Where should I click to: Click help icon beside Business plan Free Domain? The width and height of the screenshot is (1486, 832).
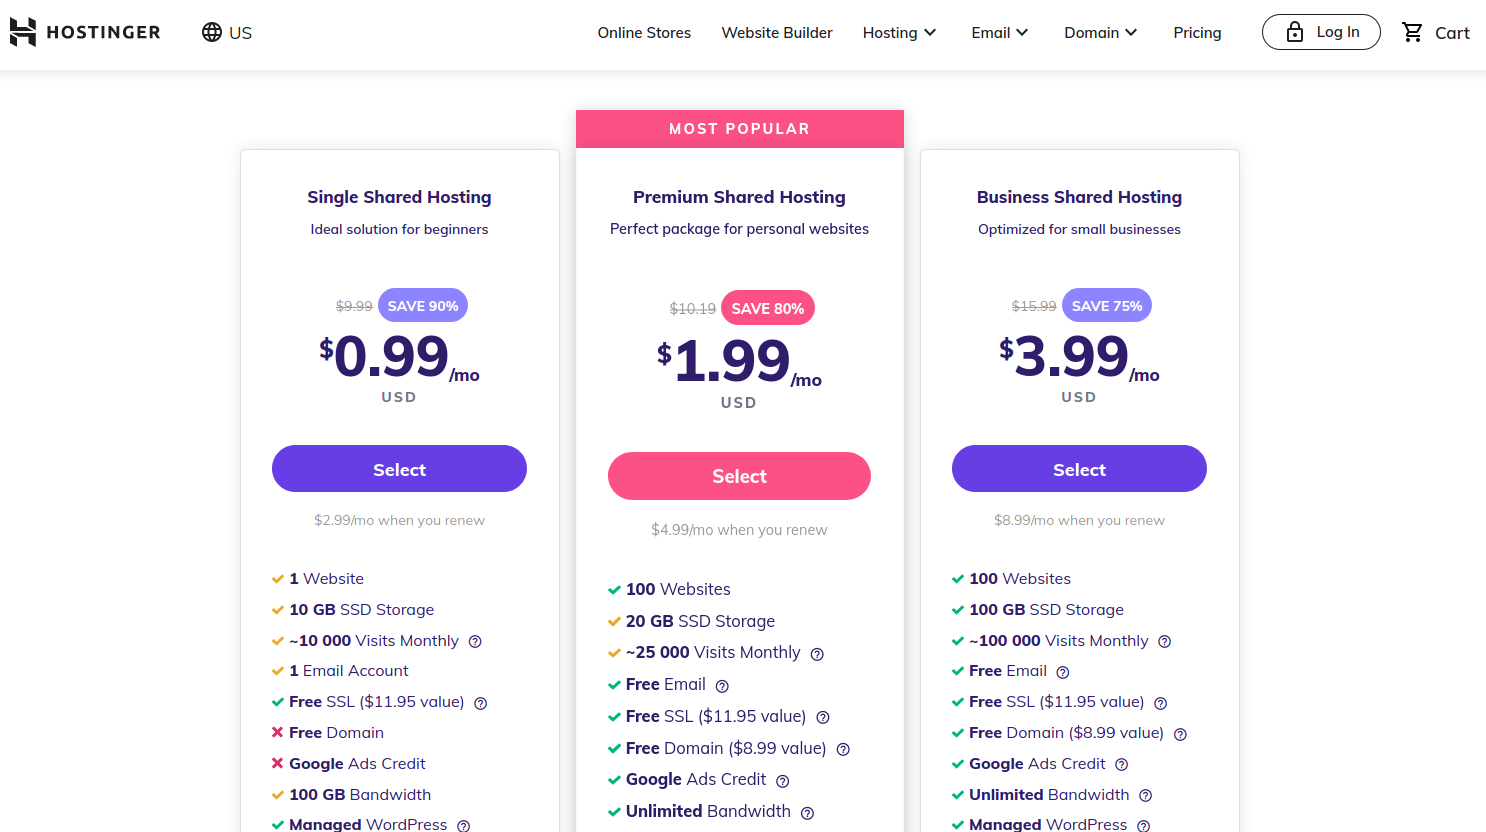point(1180,734)
